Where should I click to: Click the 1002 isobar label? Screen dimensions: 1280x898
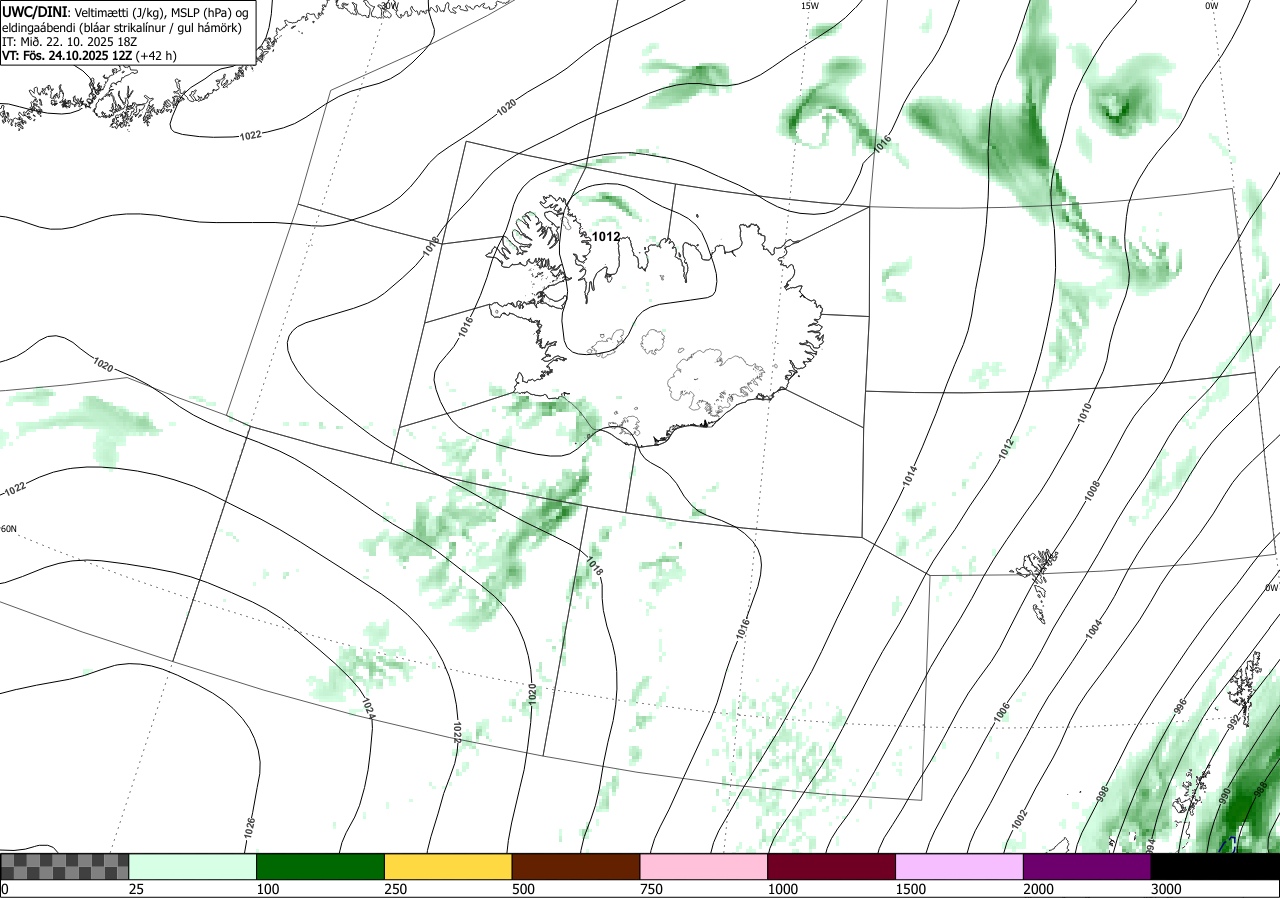click(1019, 819)
